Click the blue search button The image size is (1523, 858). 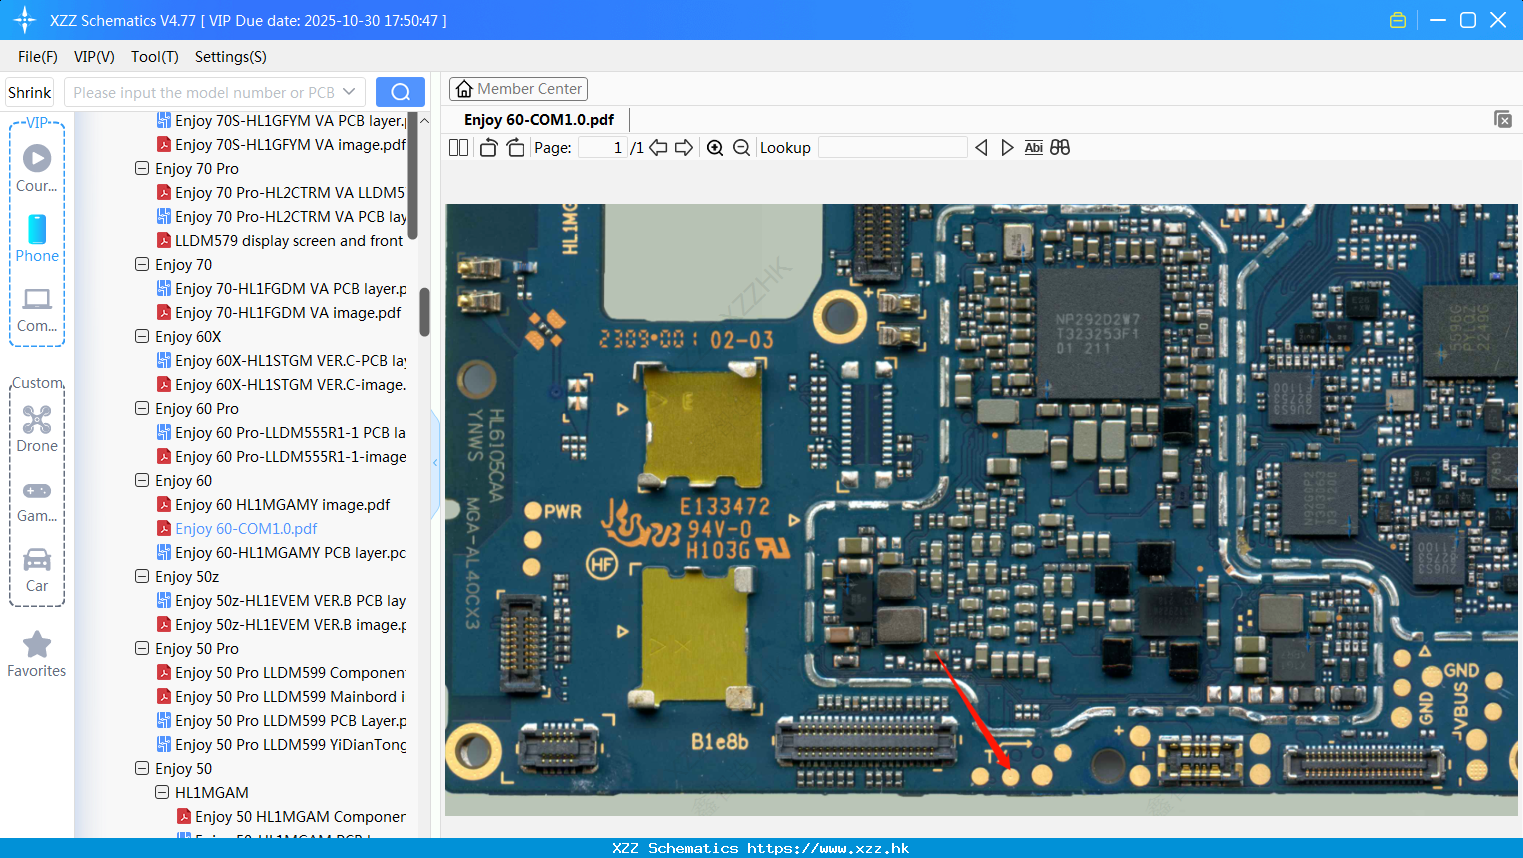(400, 92)
